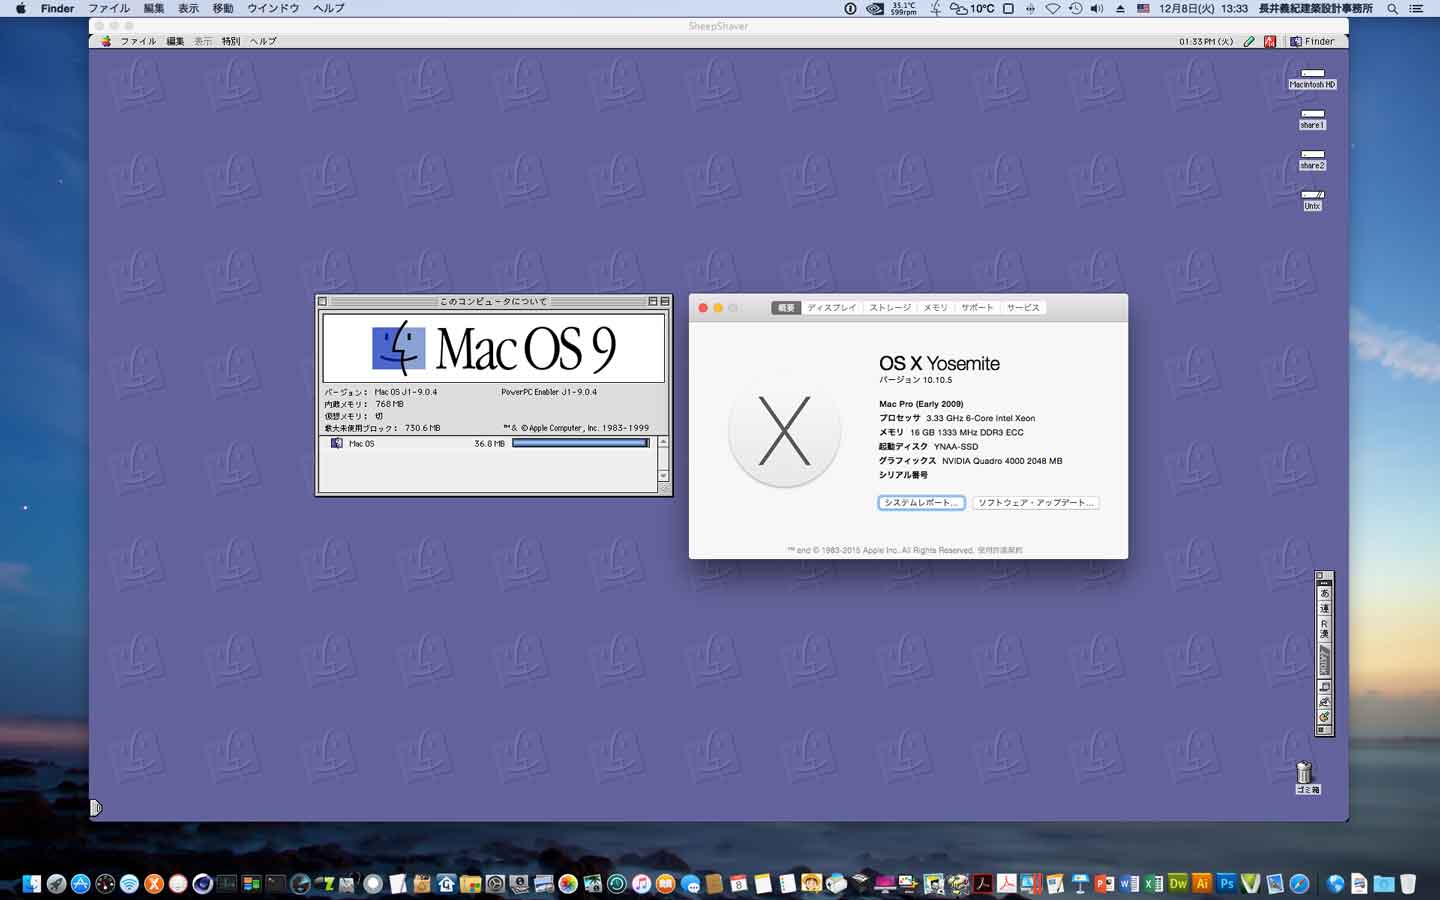
Task: Open the Dock Trash
Action: pyautogui.click(x=1408, y=883)
